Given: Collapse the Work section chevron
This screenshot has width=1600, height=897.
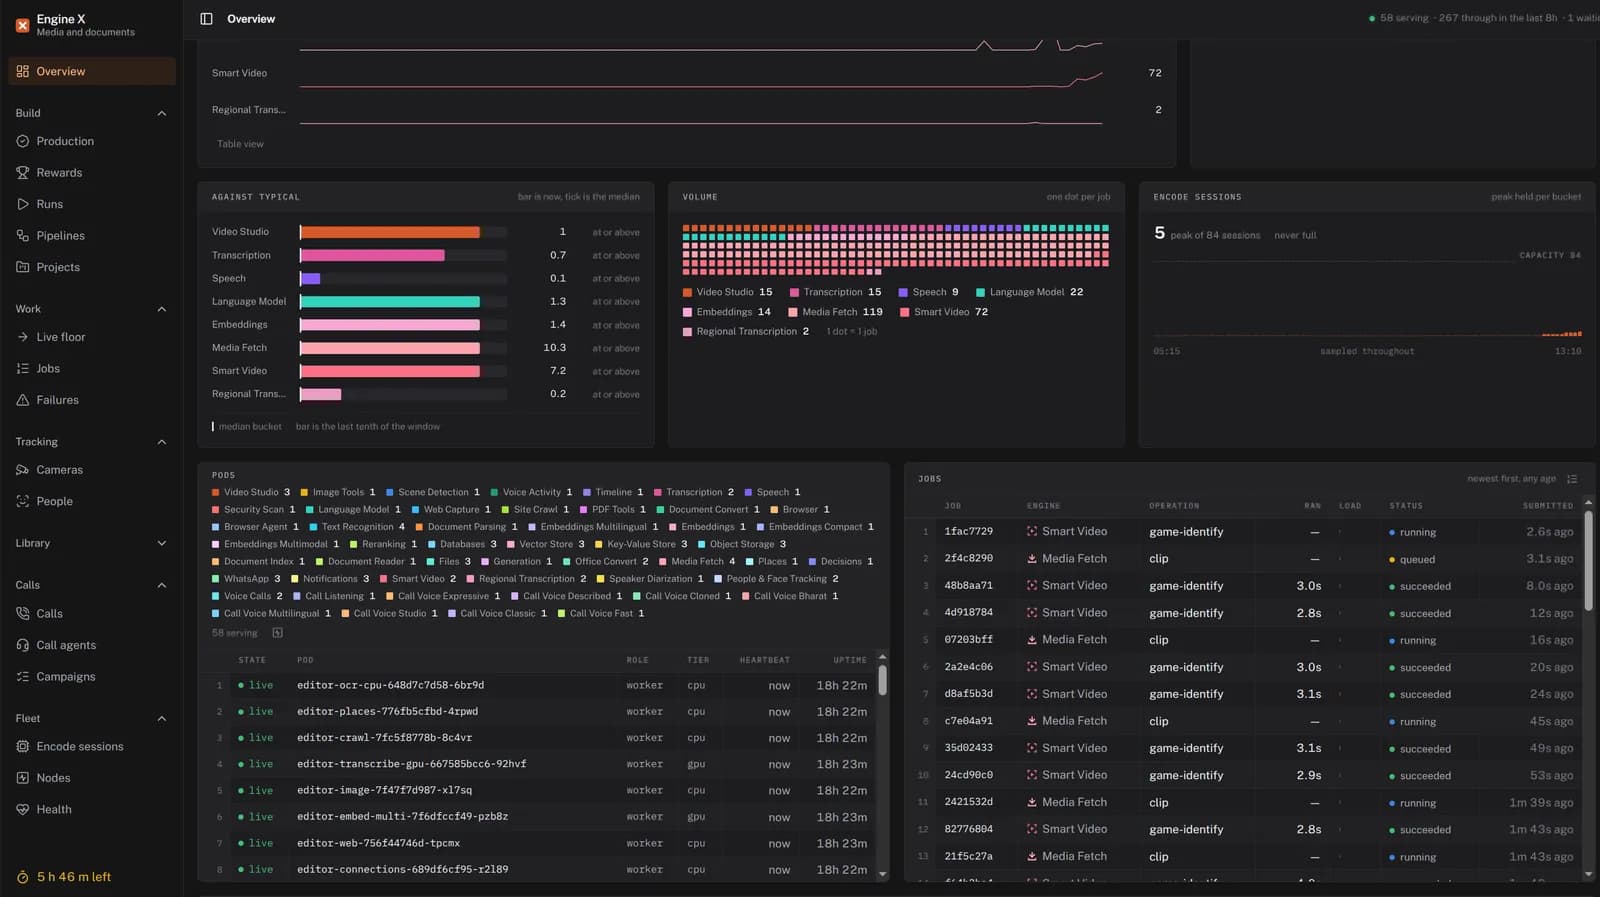Looking at the screenshot, I should [x=162, y=309].
